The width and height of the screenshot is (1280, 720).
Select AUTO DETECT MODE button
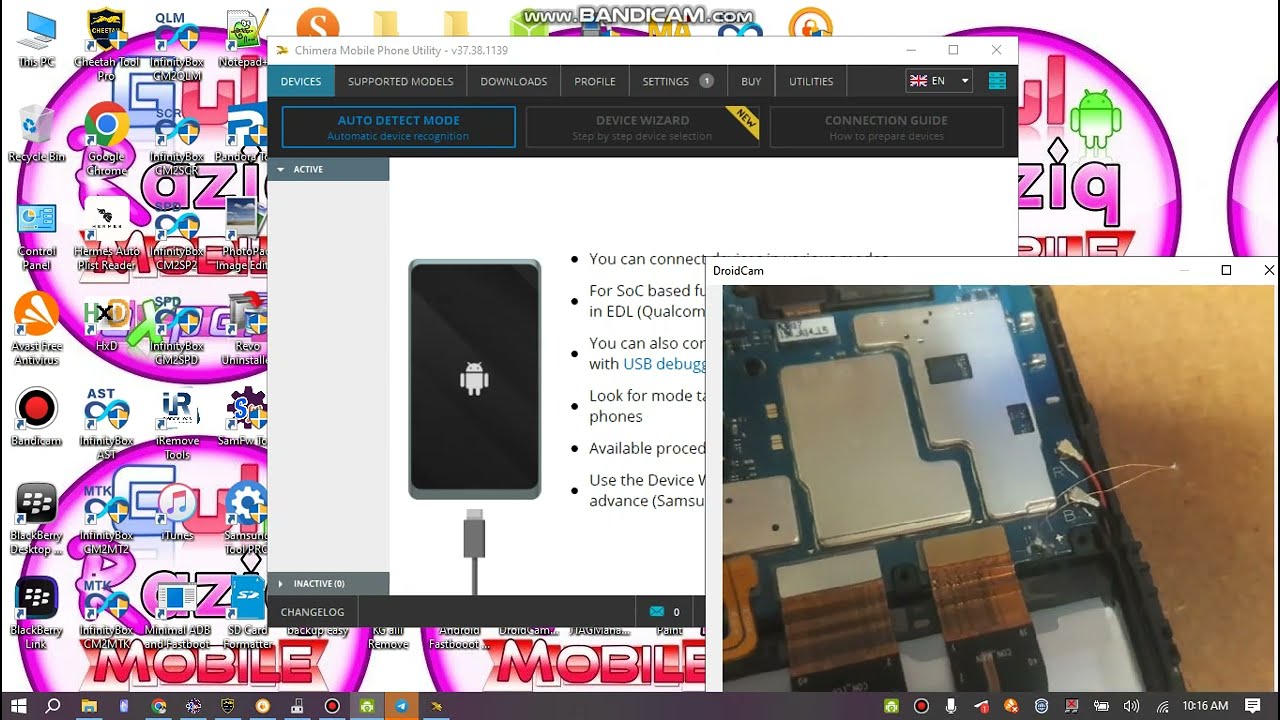[399, 127]
